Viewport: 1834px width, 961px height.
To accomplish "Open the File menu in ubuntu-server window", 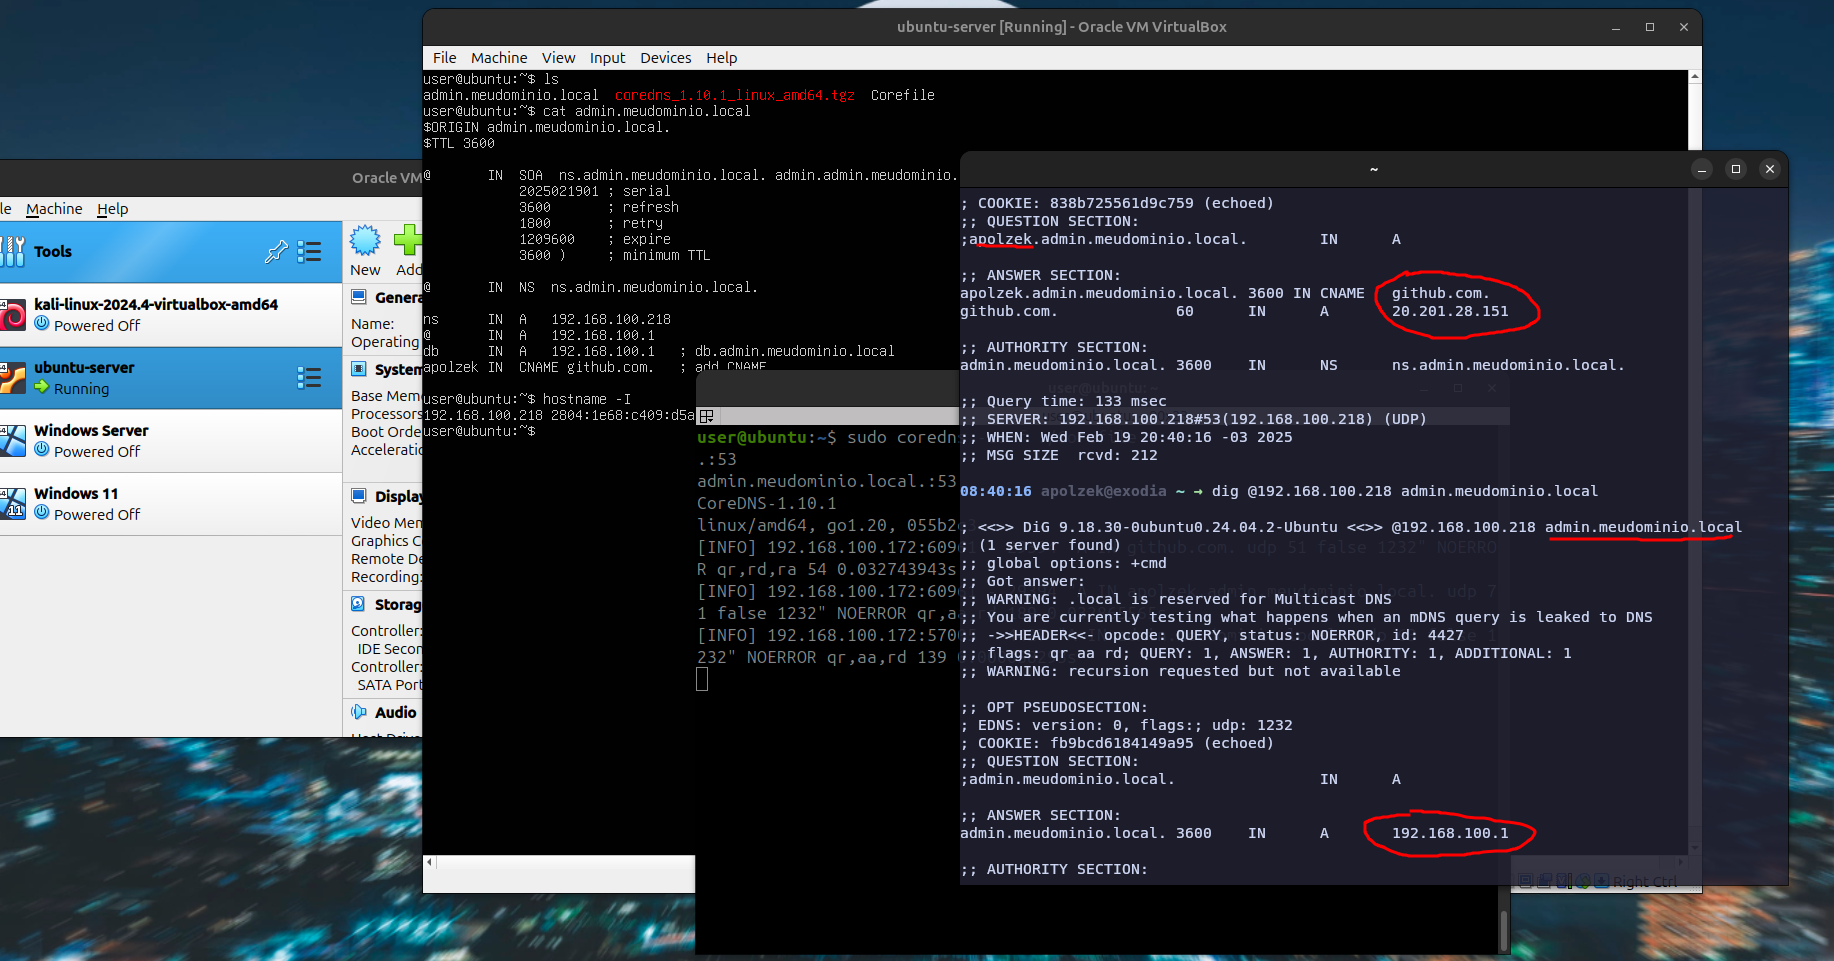I will point(445,58).
